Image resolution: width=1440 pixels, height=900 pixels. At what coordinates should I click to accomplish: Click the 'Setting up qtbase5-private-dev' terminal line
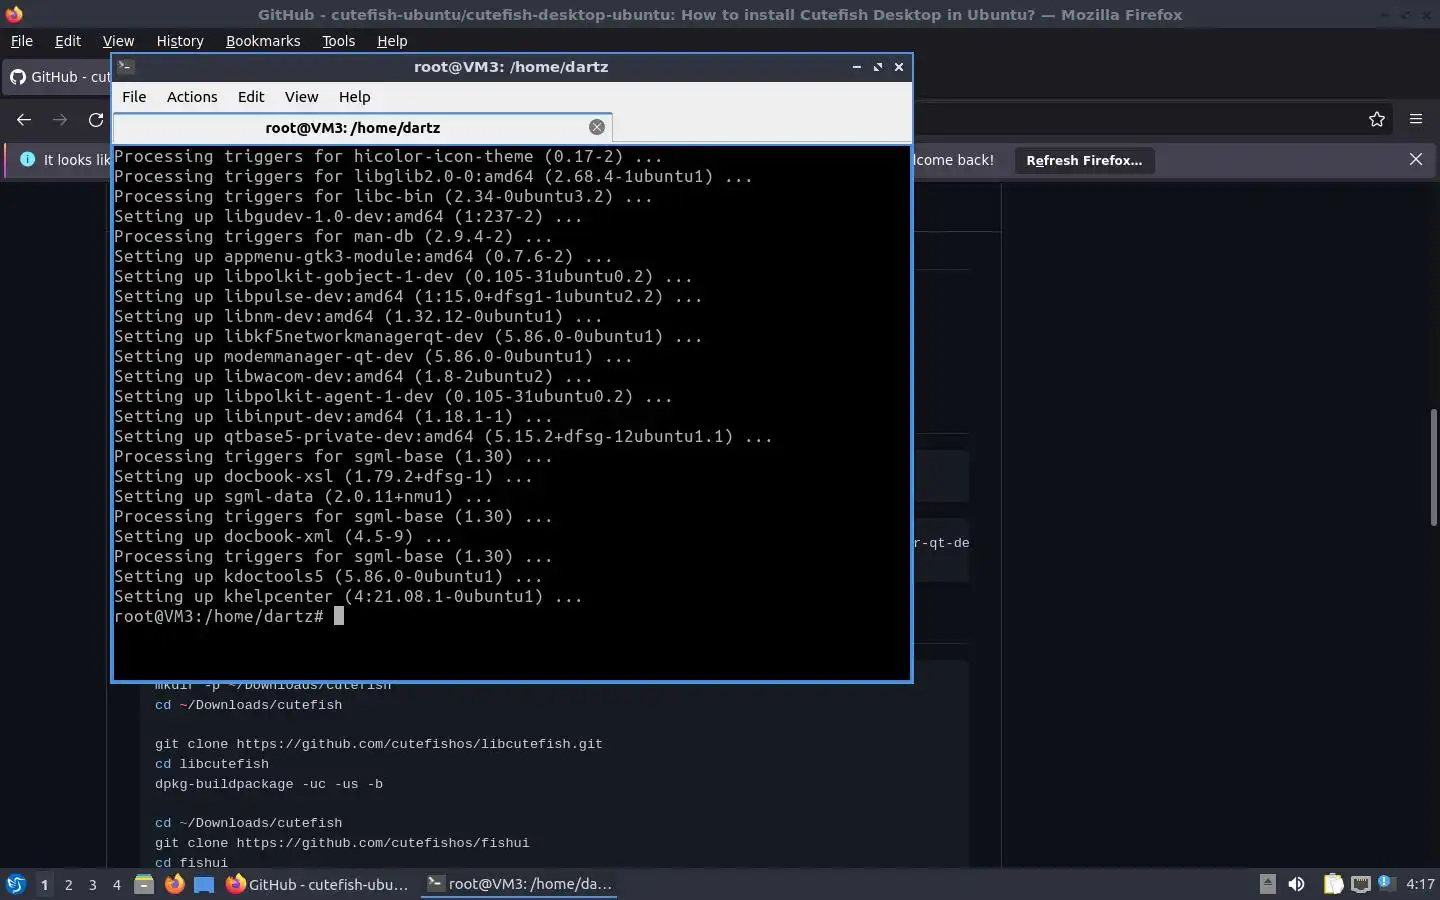[x=443, y=436]
